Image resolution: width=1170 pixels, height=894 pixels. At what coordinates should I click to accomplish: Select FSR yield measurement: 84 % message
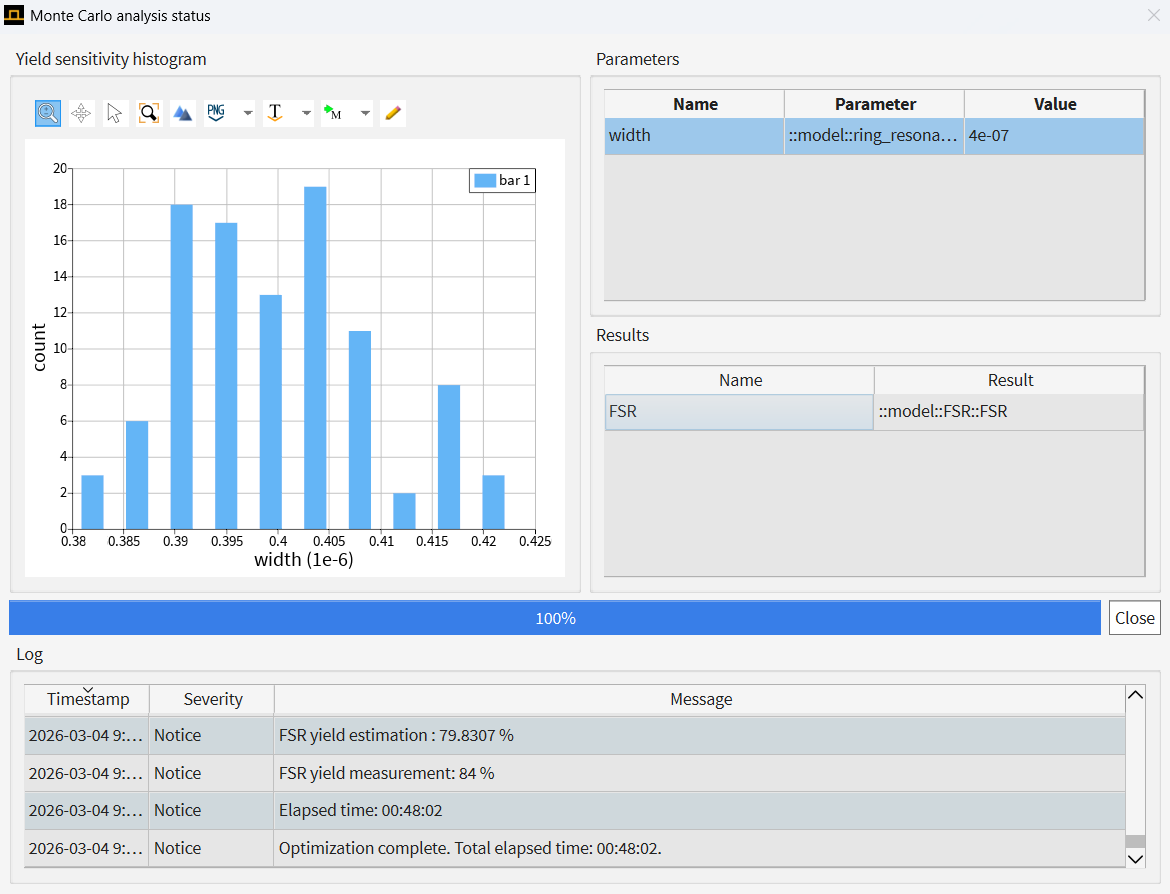700,774
